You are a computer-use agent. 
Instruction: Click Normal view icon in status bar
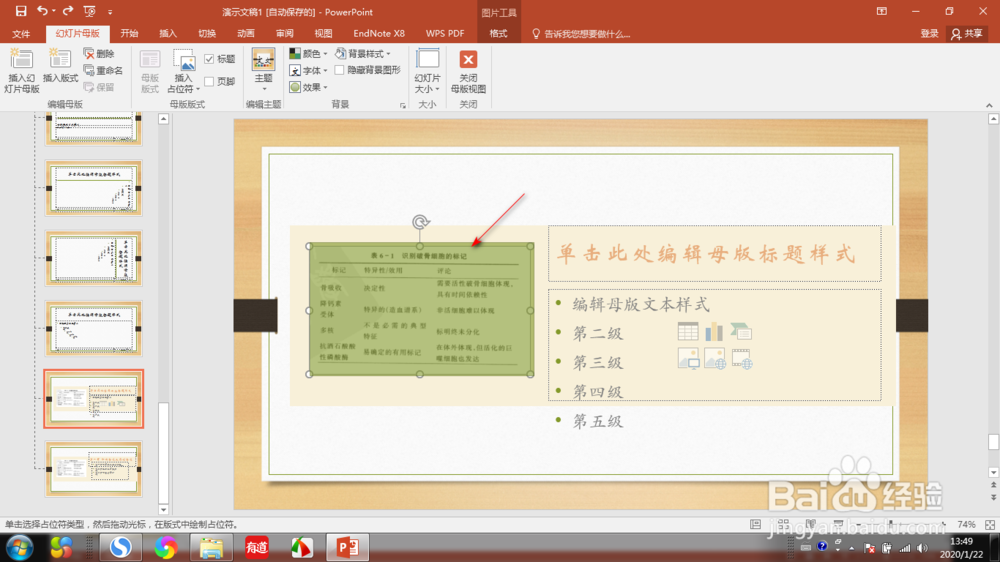(755, 524)
